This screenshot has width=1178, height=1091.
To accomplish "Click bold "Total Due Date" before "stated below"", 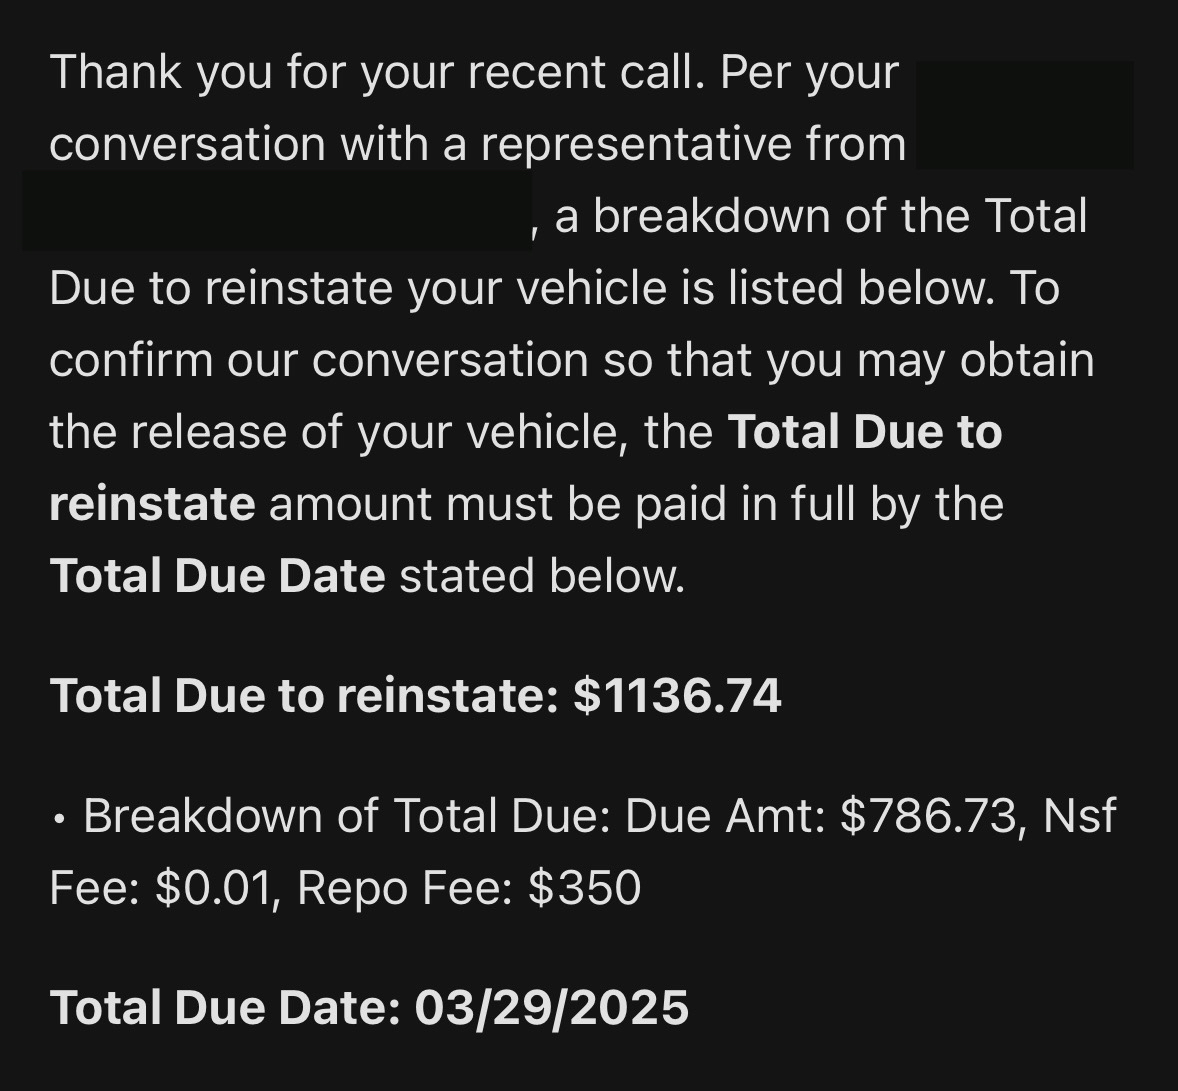I will coord(217,576).
